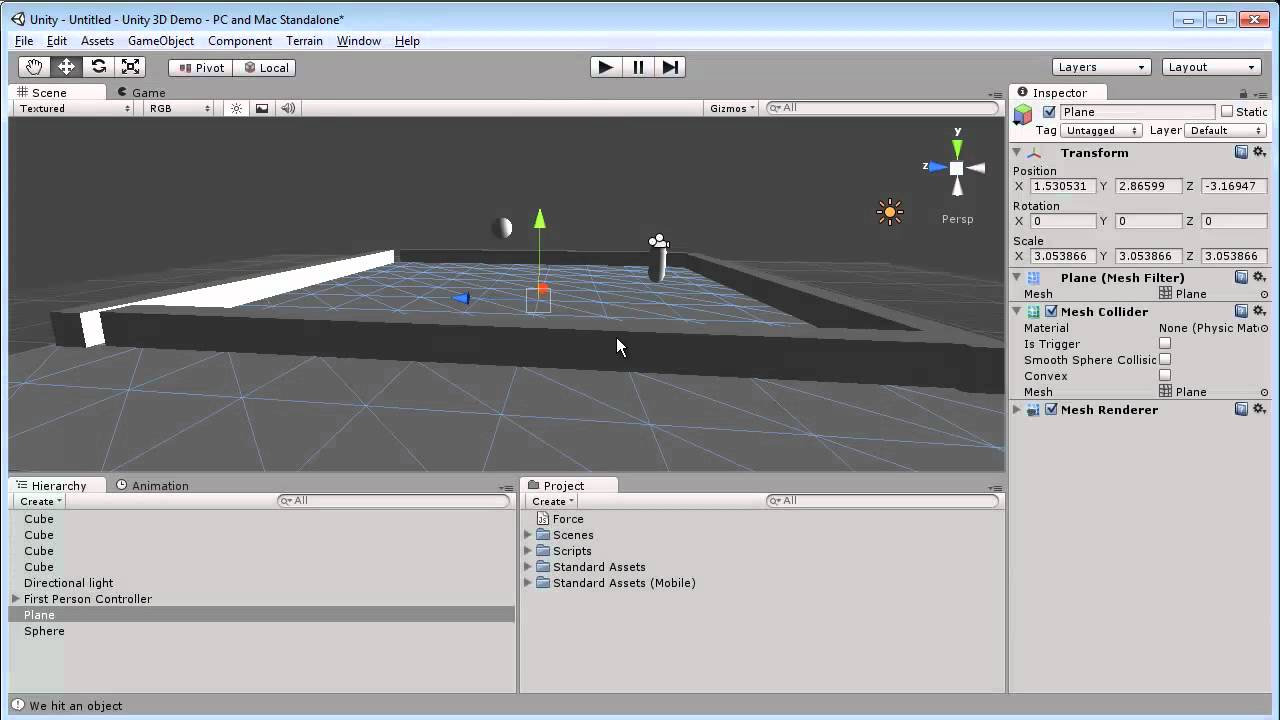This screenshot has width=1280, height=720.
Task: Enable Smooth Sphere Collisions checkbox
Action: [x=1165, y=360]
